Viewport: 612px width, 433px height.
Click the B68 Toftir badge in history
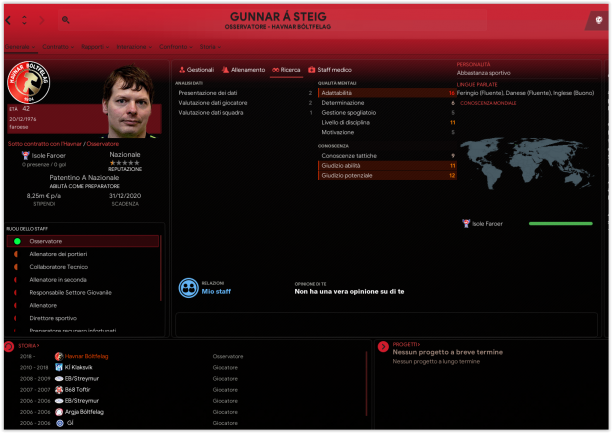59,390
